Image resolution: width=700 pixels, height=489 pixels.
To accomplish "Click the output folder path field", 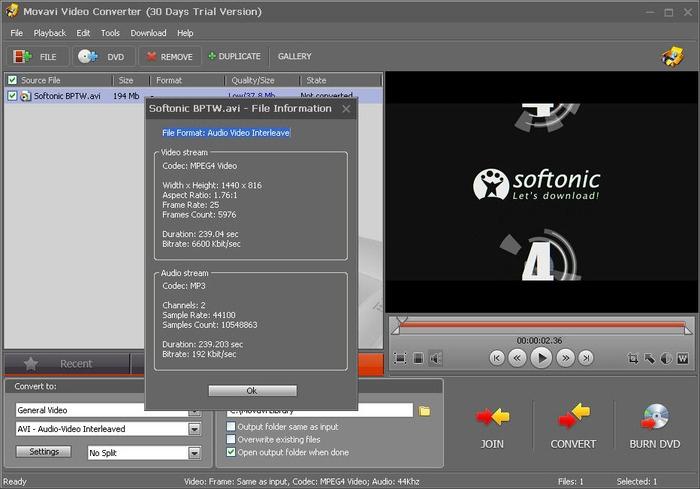I will [x=320, y=411].
